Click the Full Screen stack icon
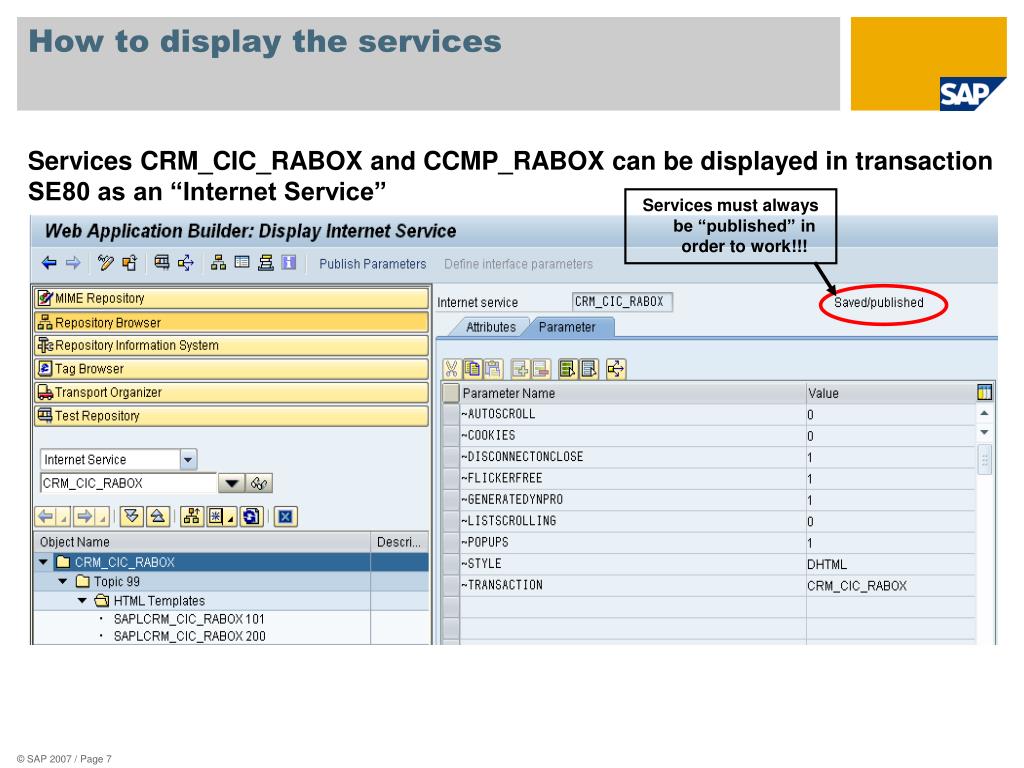Viewport: 1024px width, 768px height. pos(266,263)
